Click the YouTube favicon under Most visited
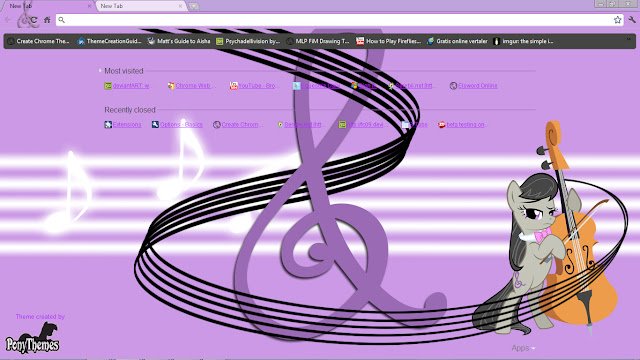The image size is (640, 360). click(233, 86)
